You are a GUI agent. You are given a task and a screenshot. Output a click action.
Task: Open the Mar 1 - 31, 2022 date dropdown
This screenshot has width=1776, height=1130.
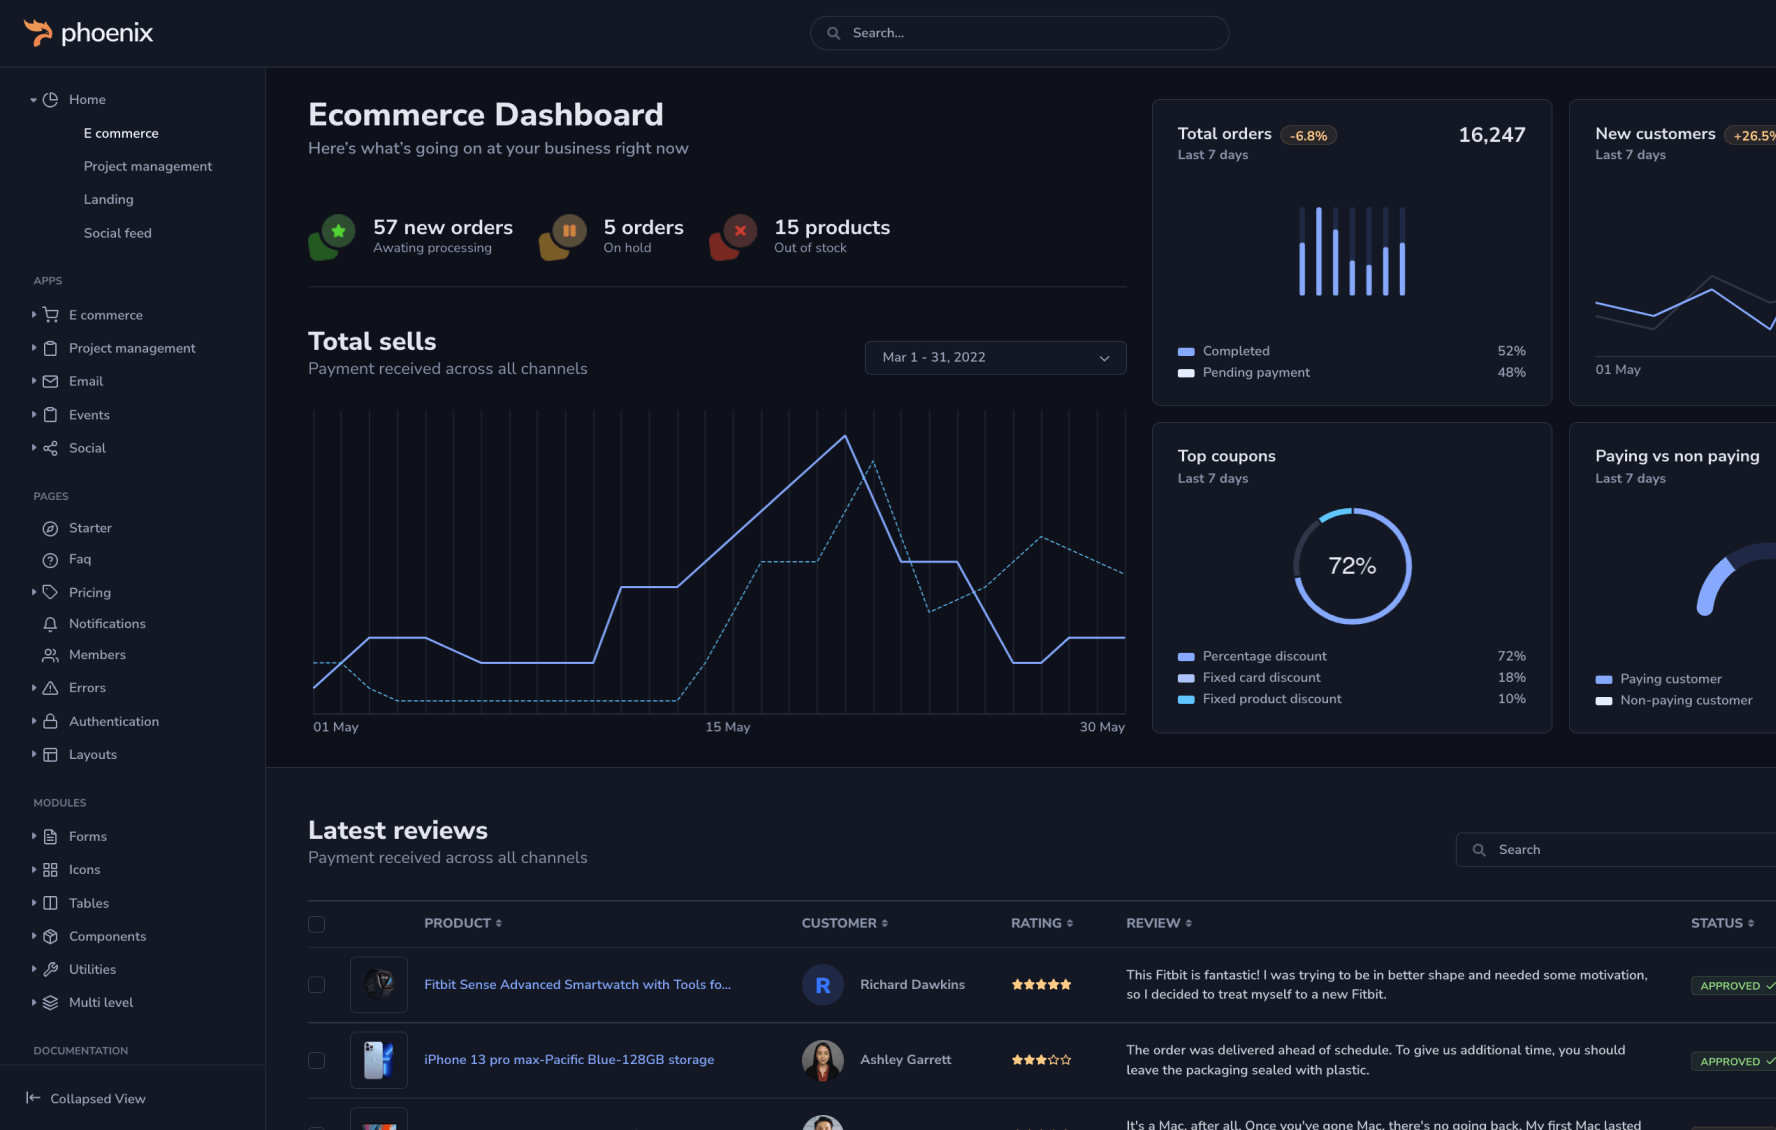(x=995, y=358)
